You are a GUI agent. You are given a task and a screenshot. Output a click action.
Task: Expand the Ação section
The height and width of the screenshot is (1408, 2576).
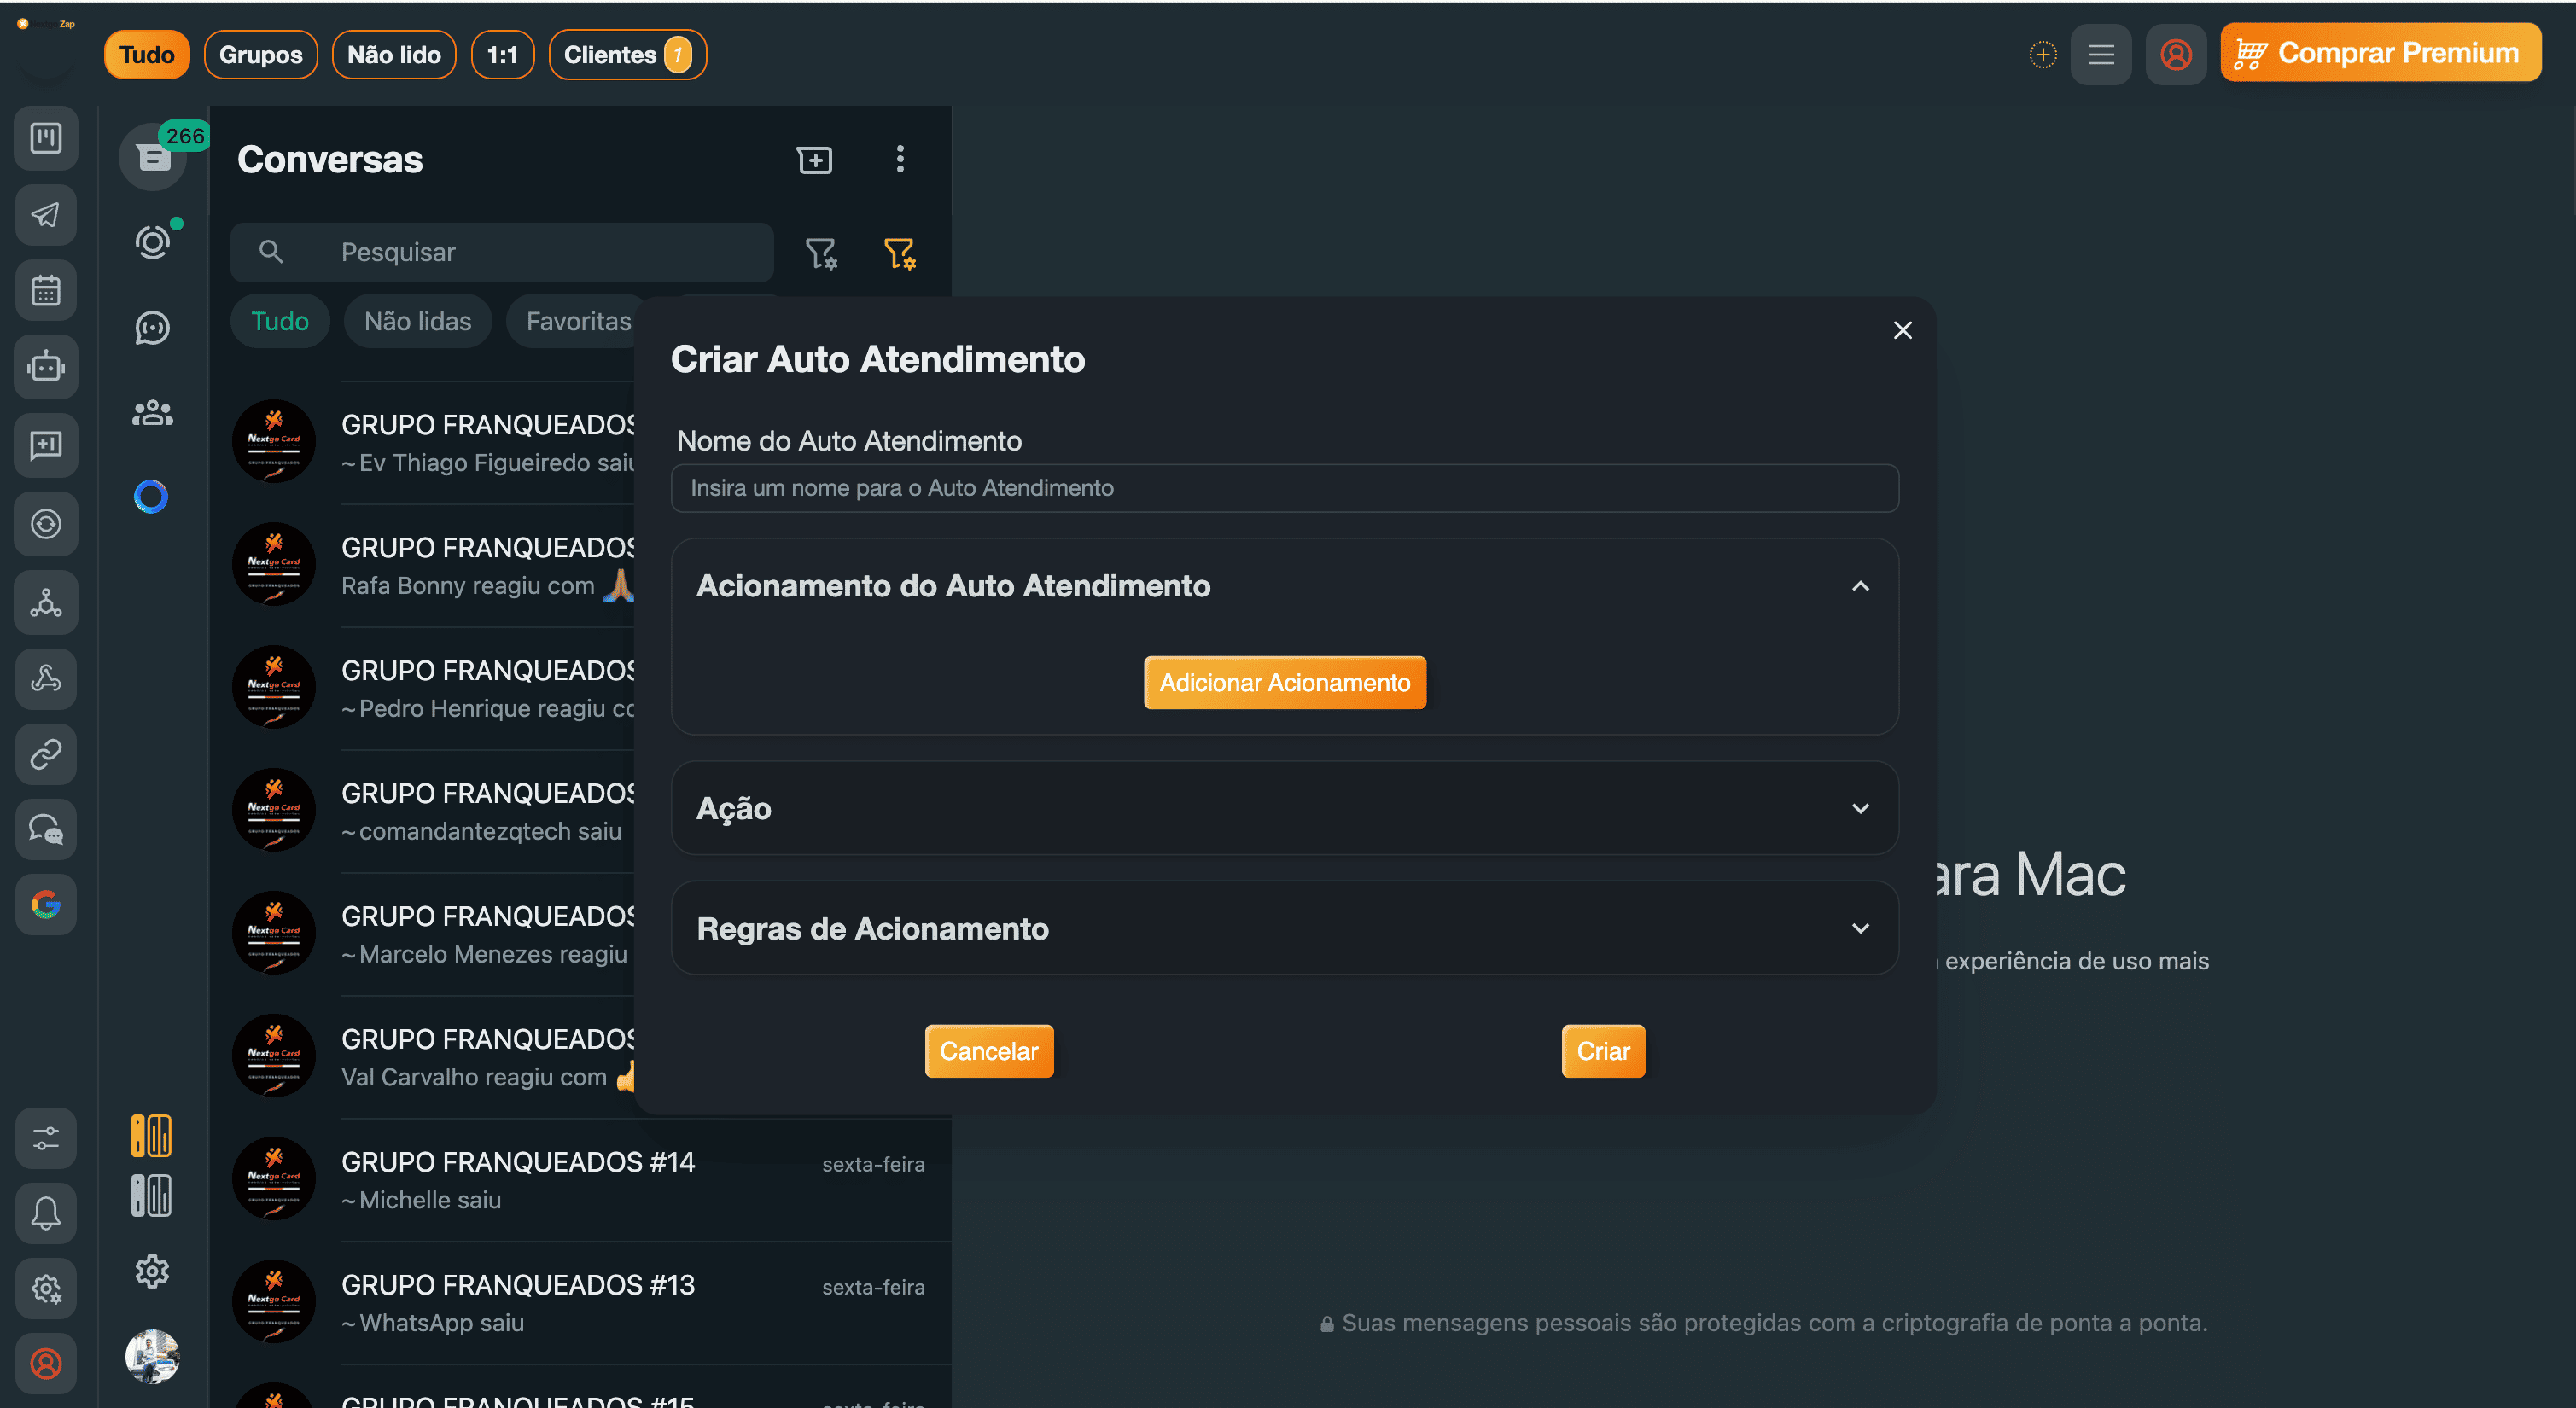click(1860, 808)
